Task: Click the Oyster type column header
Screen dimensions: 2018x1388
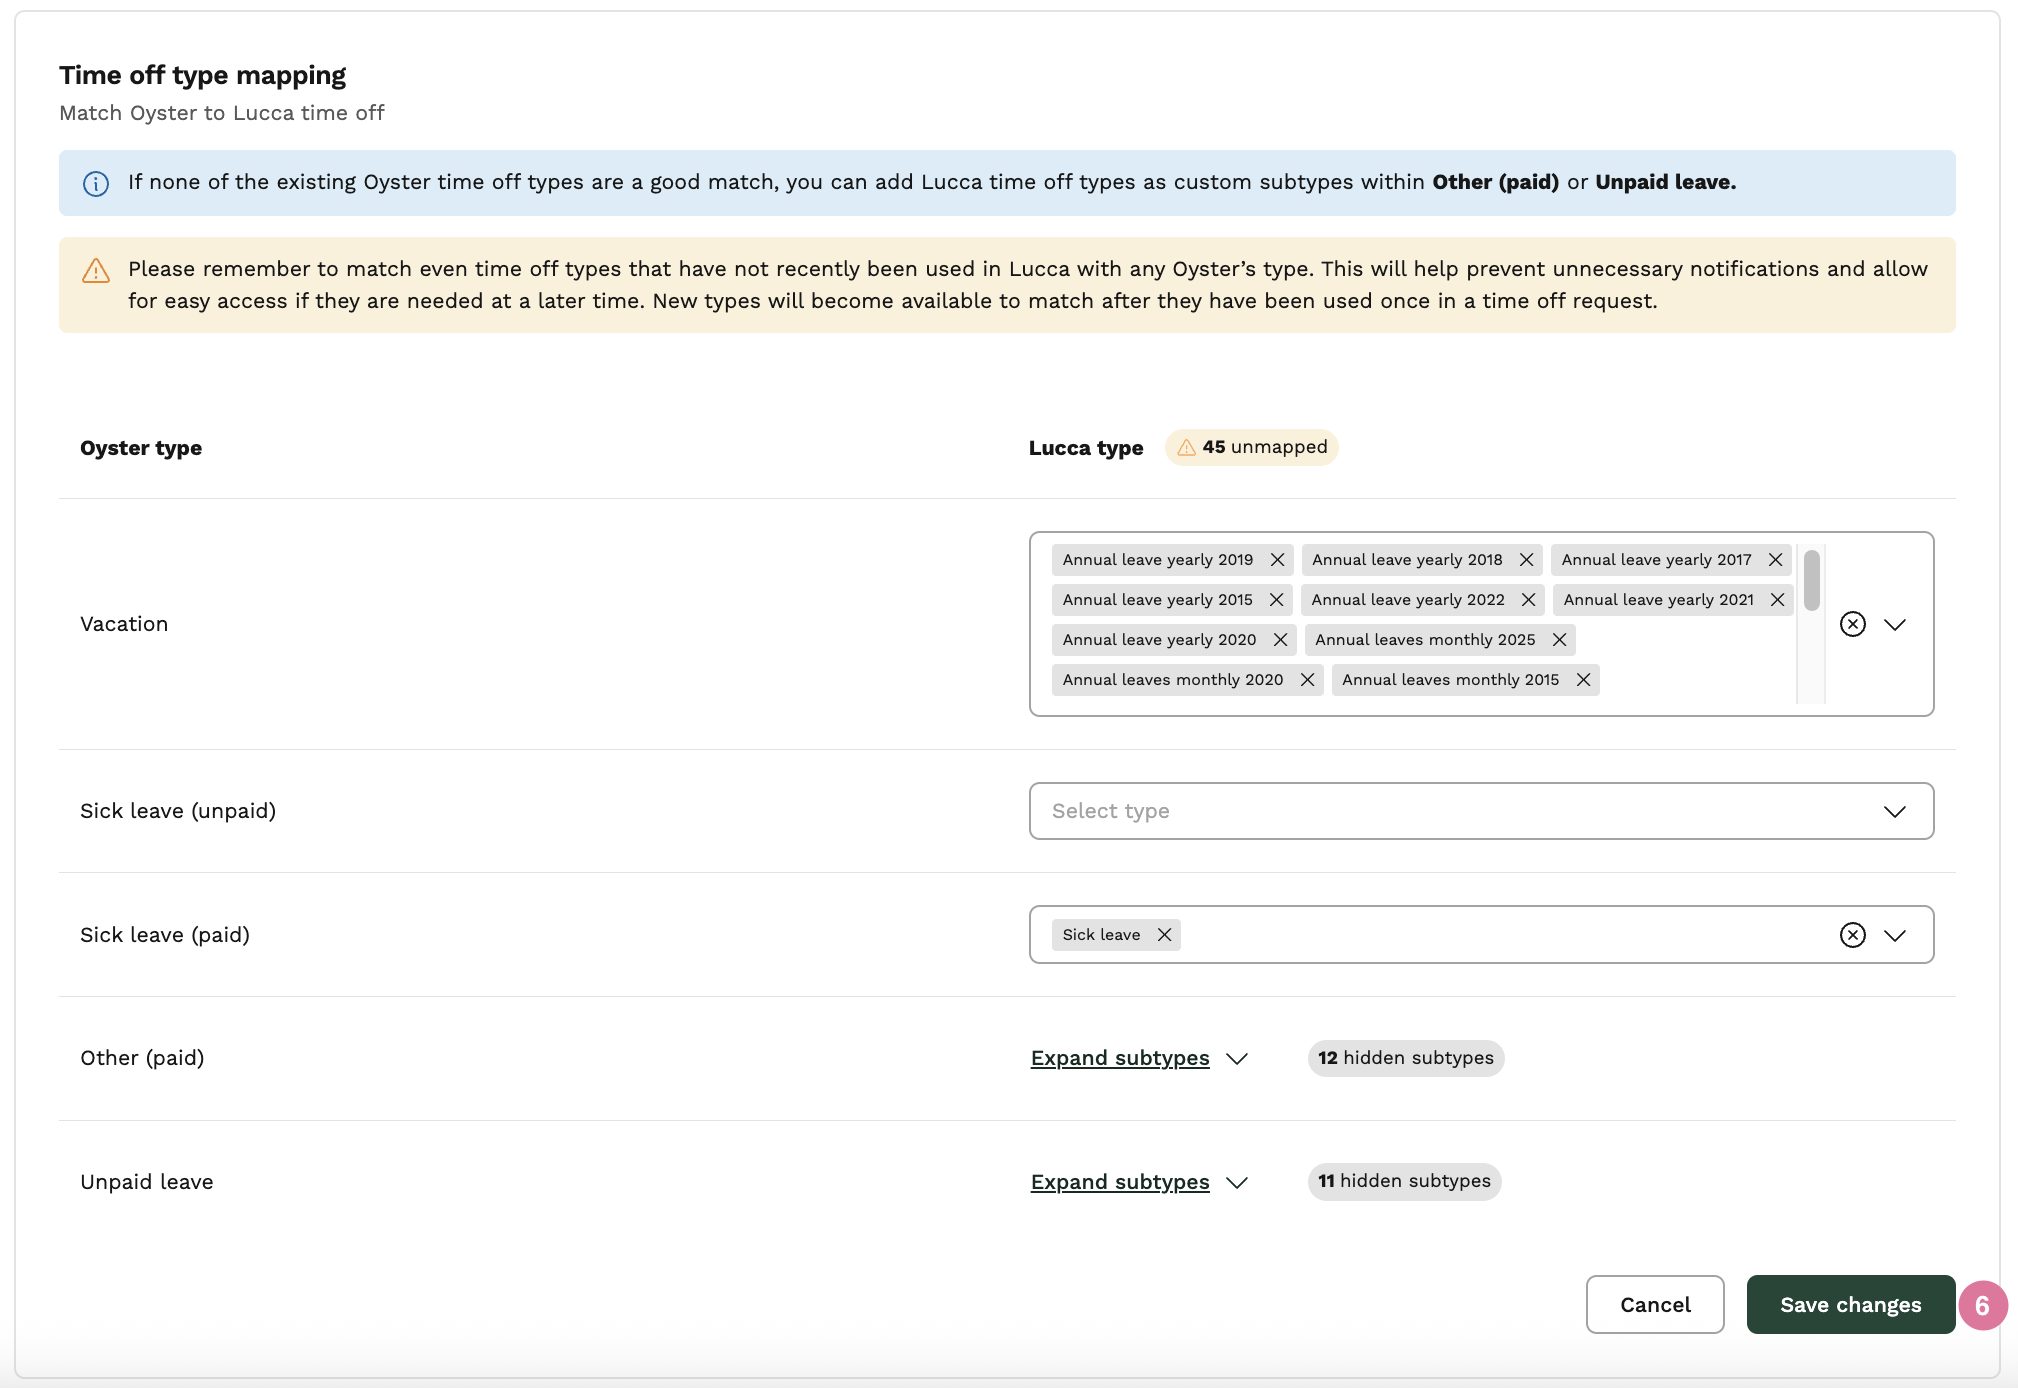Action: pos(141,448)
